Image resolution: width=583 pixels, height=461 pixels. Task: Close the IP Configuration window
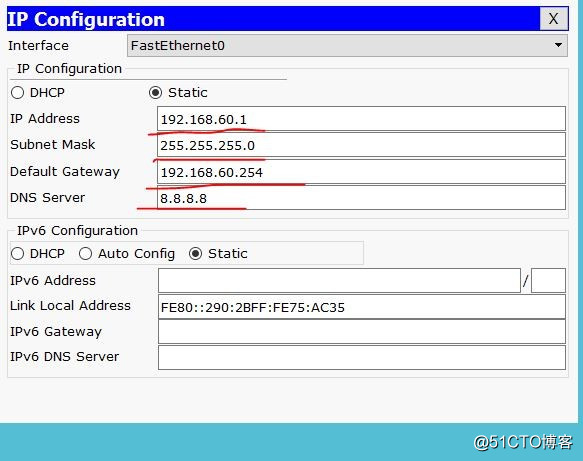tap(554, 19)
